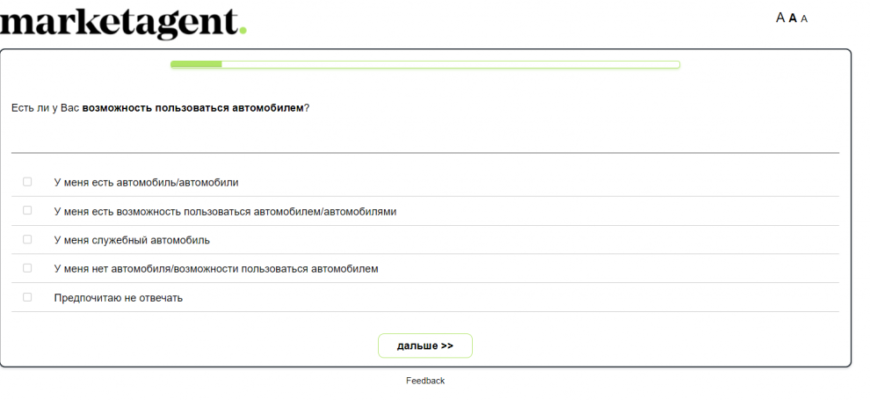Tick the checkbox for 'У меня есть возможность пользоваться автомобилем/автомобилями'

click(x=27, y=210)
